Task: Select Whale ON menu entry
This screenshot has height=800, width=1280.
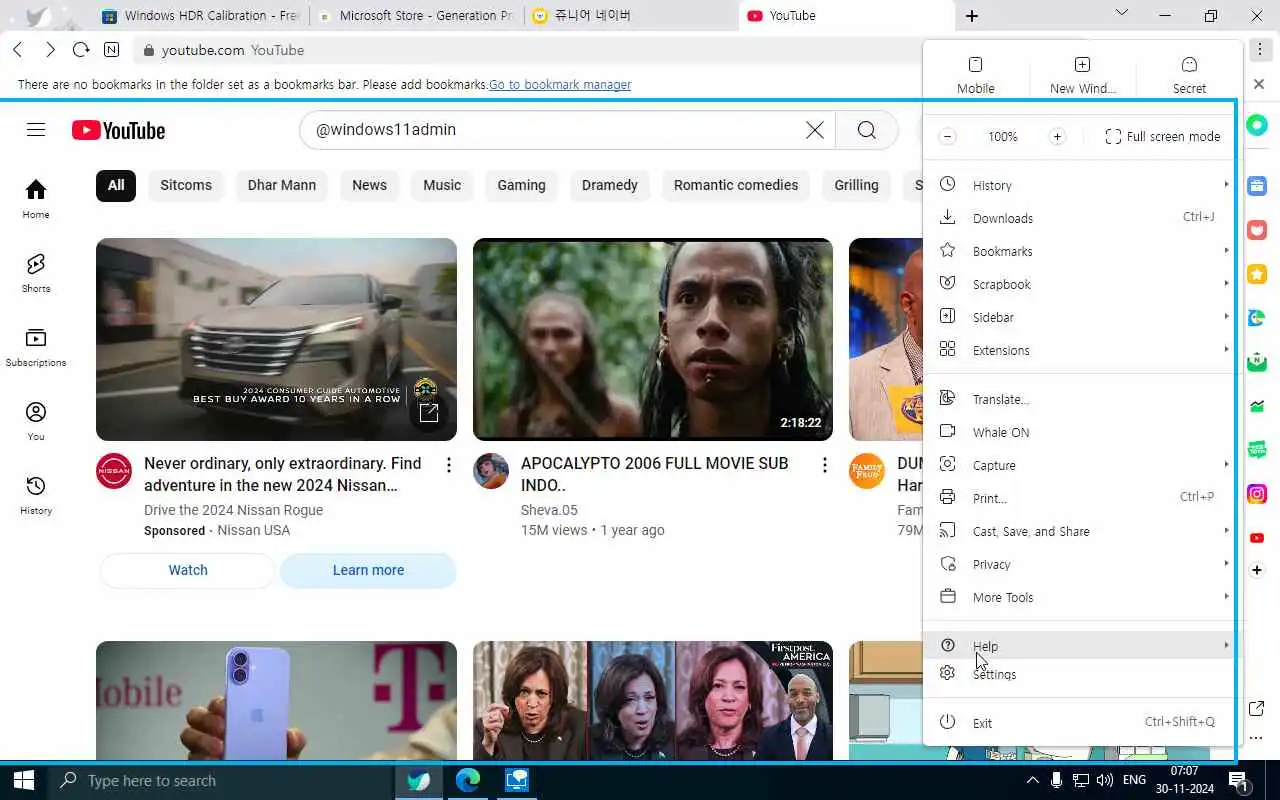Action: pyautogui.click(x=1081, y=432)
